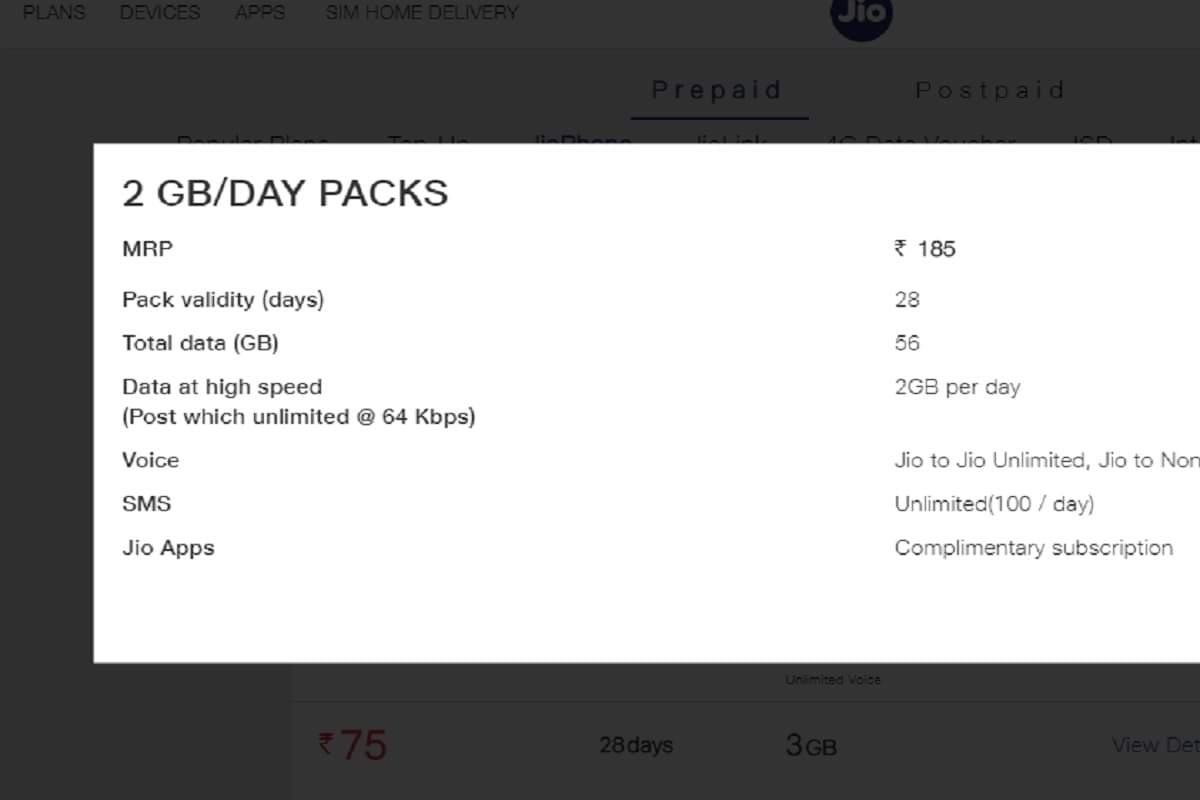This screenshot has width=1200, height=800.
Task: Click the MRP value ₹185
Action: click(x=925, y=249)
